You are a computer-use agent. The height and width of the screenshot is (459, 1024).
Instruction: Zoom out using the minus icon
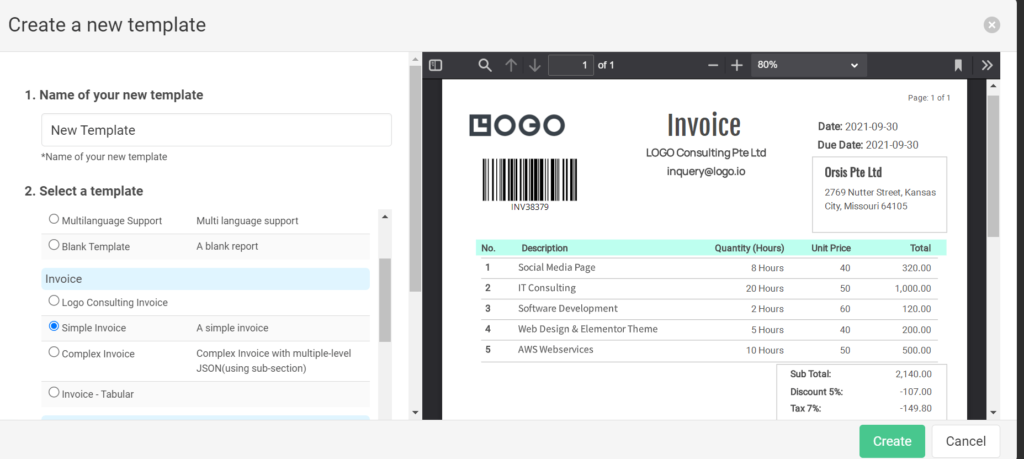pyautogui.click(x=713, y=65)
